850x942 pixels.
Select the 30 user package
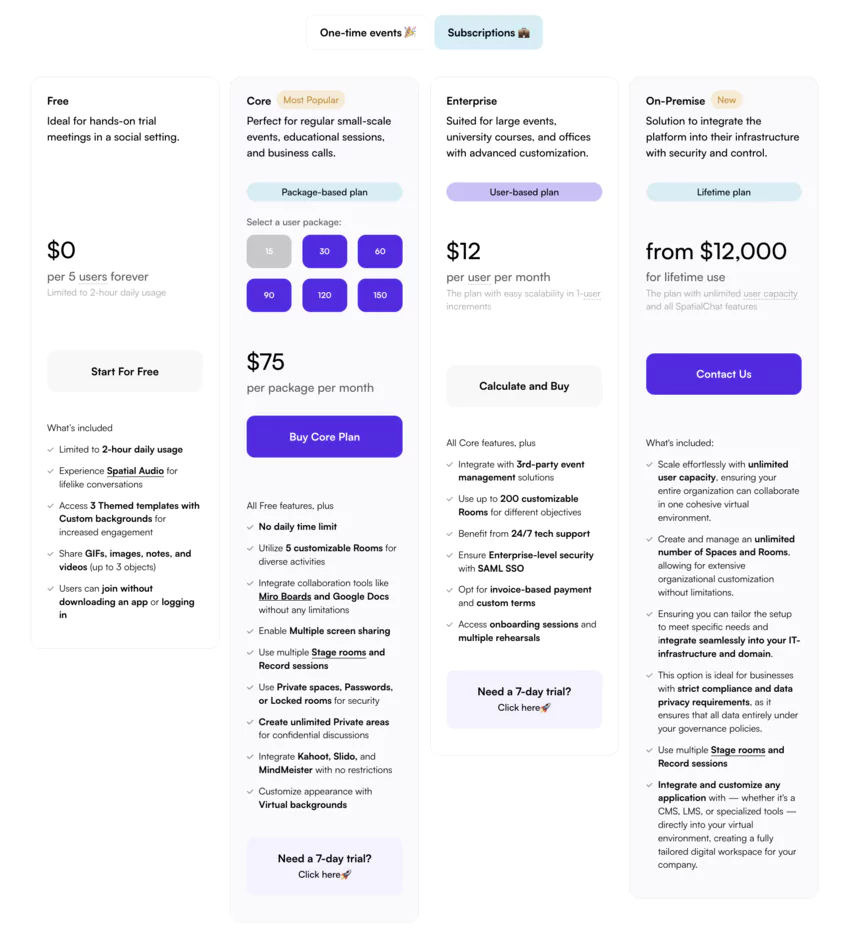(324, 251)
